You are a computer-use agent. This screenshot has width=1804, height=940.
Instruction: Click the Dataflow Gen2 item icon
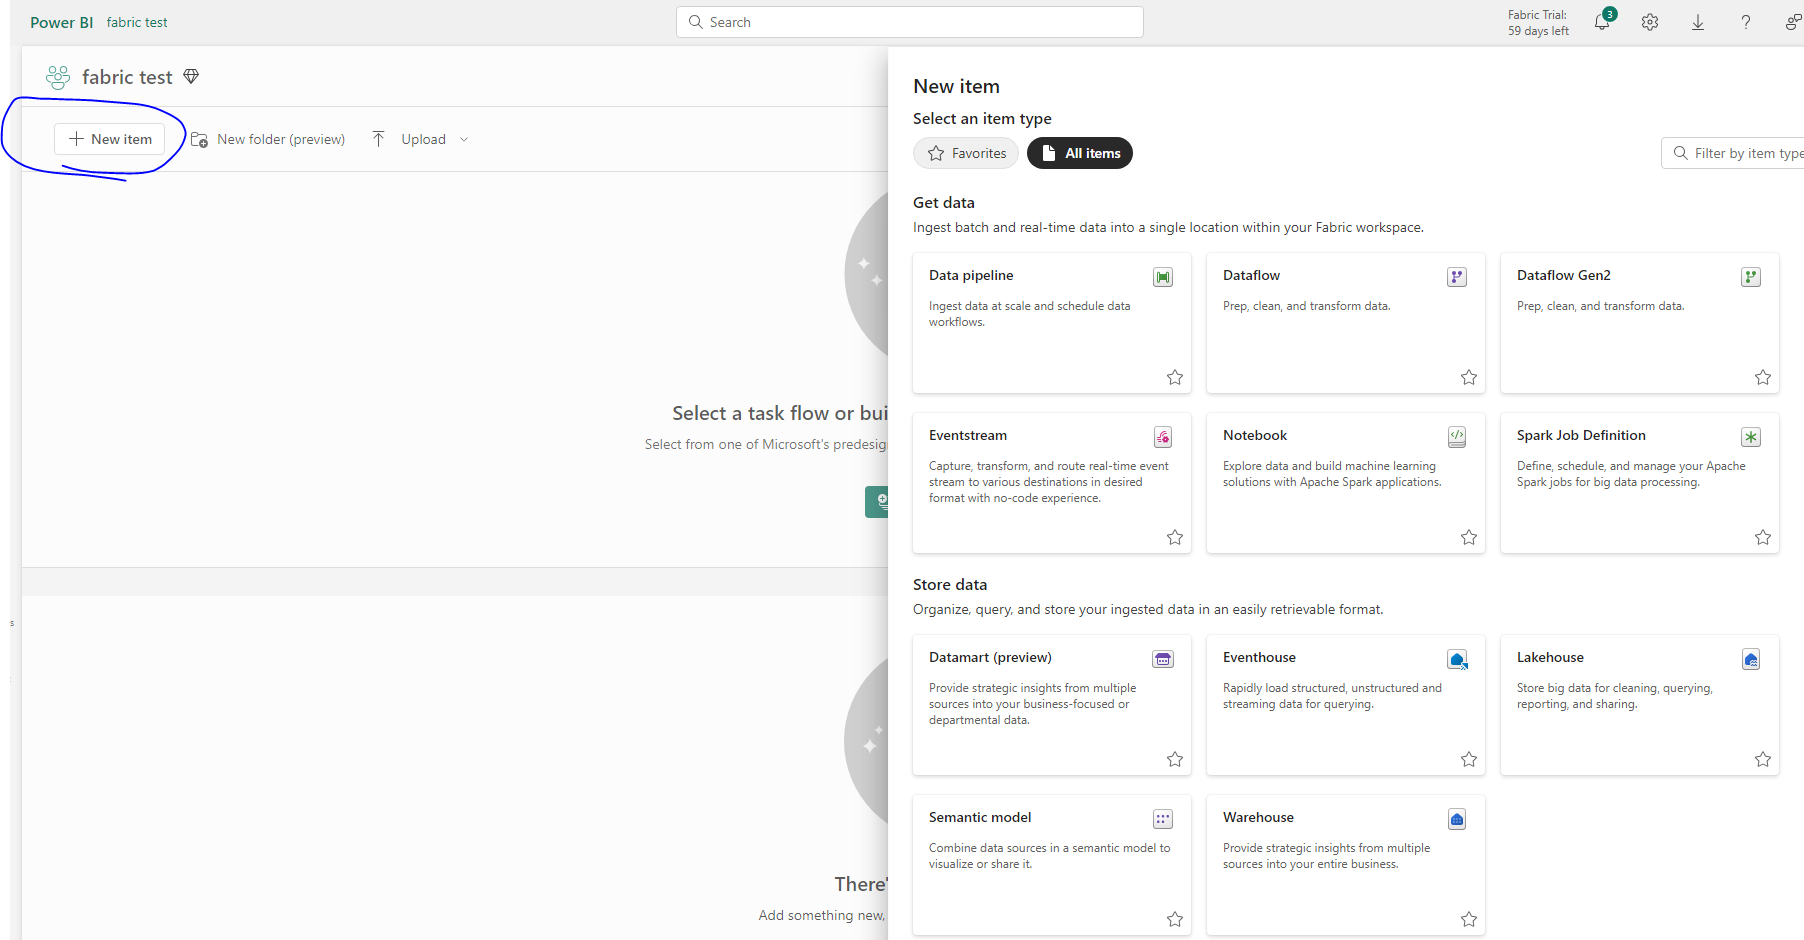click(x=1751, y=277)
